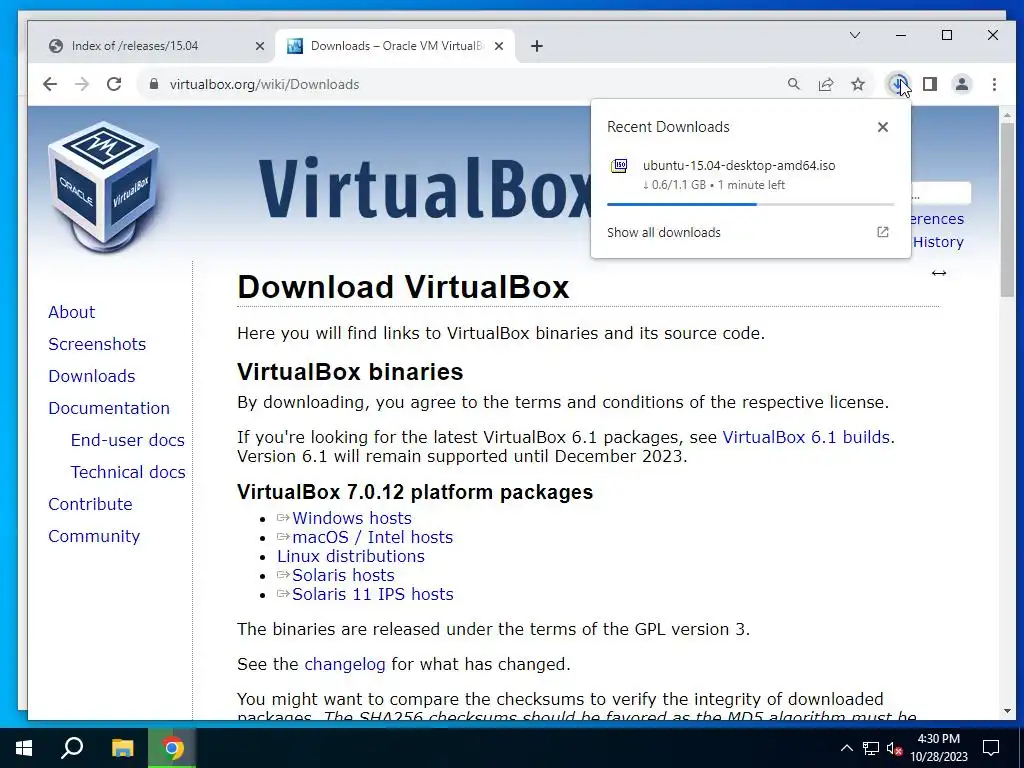1024x768 pixels.
Task: Open End-user docs link
Action: 128,440
